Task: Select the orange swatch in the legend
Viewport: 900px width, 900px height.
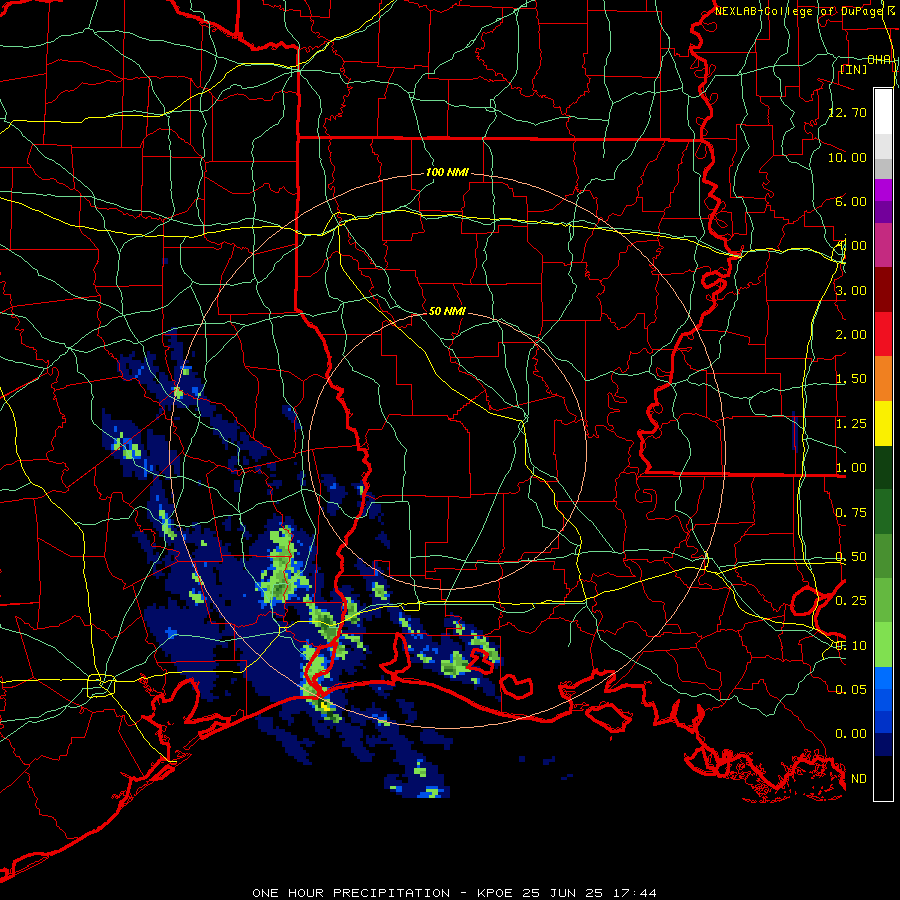Action: (883, 379)
